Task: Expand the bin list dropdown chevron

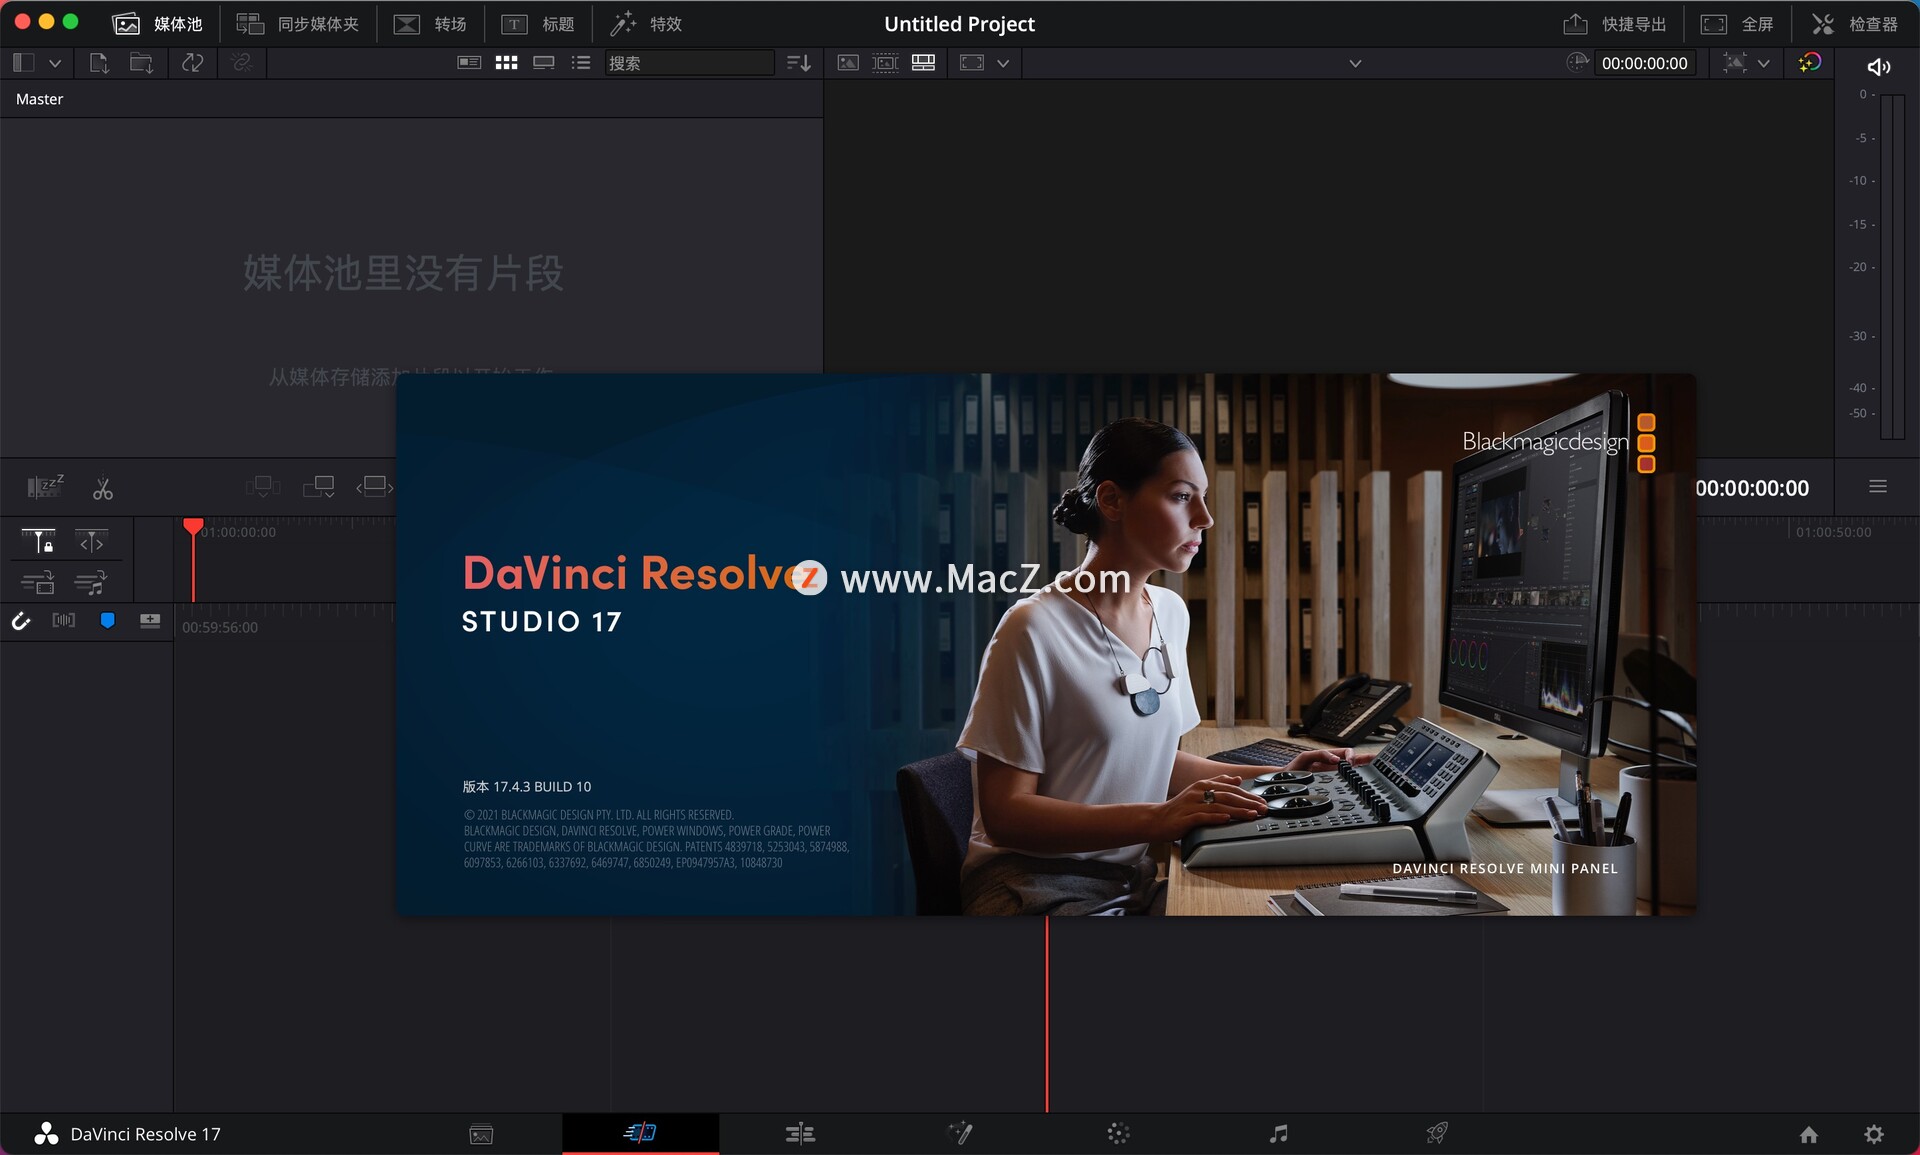Action: pyautogui.click(x=55, y=63)
